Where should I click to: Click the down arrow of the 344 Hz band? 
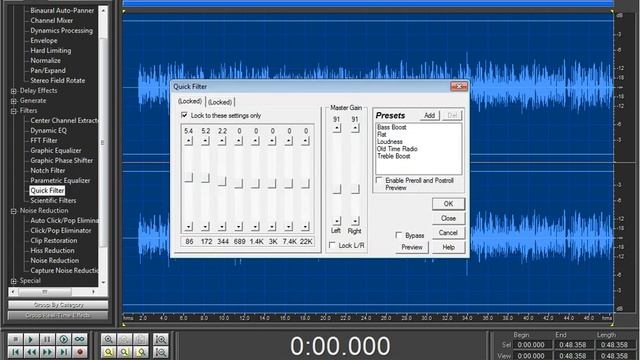click(x=222, y=226)
